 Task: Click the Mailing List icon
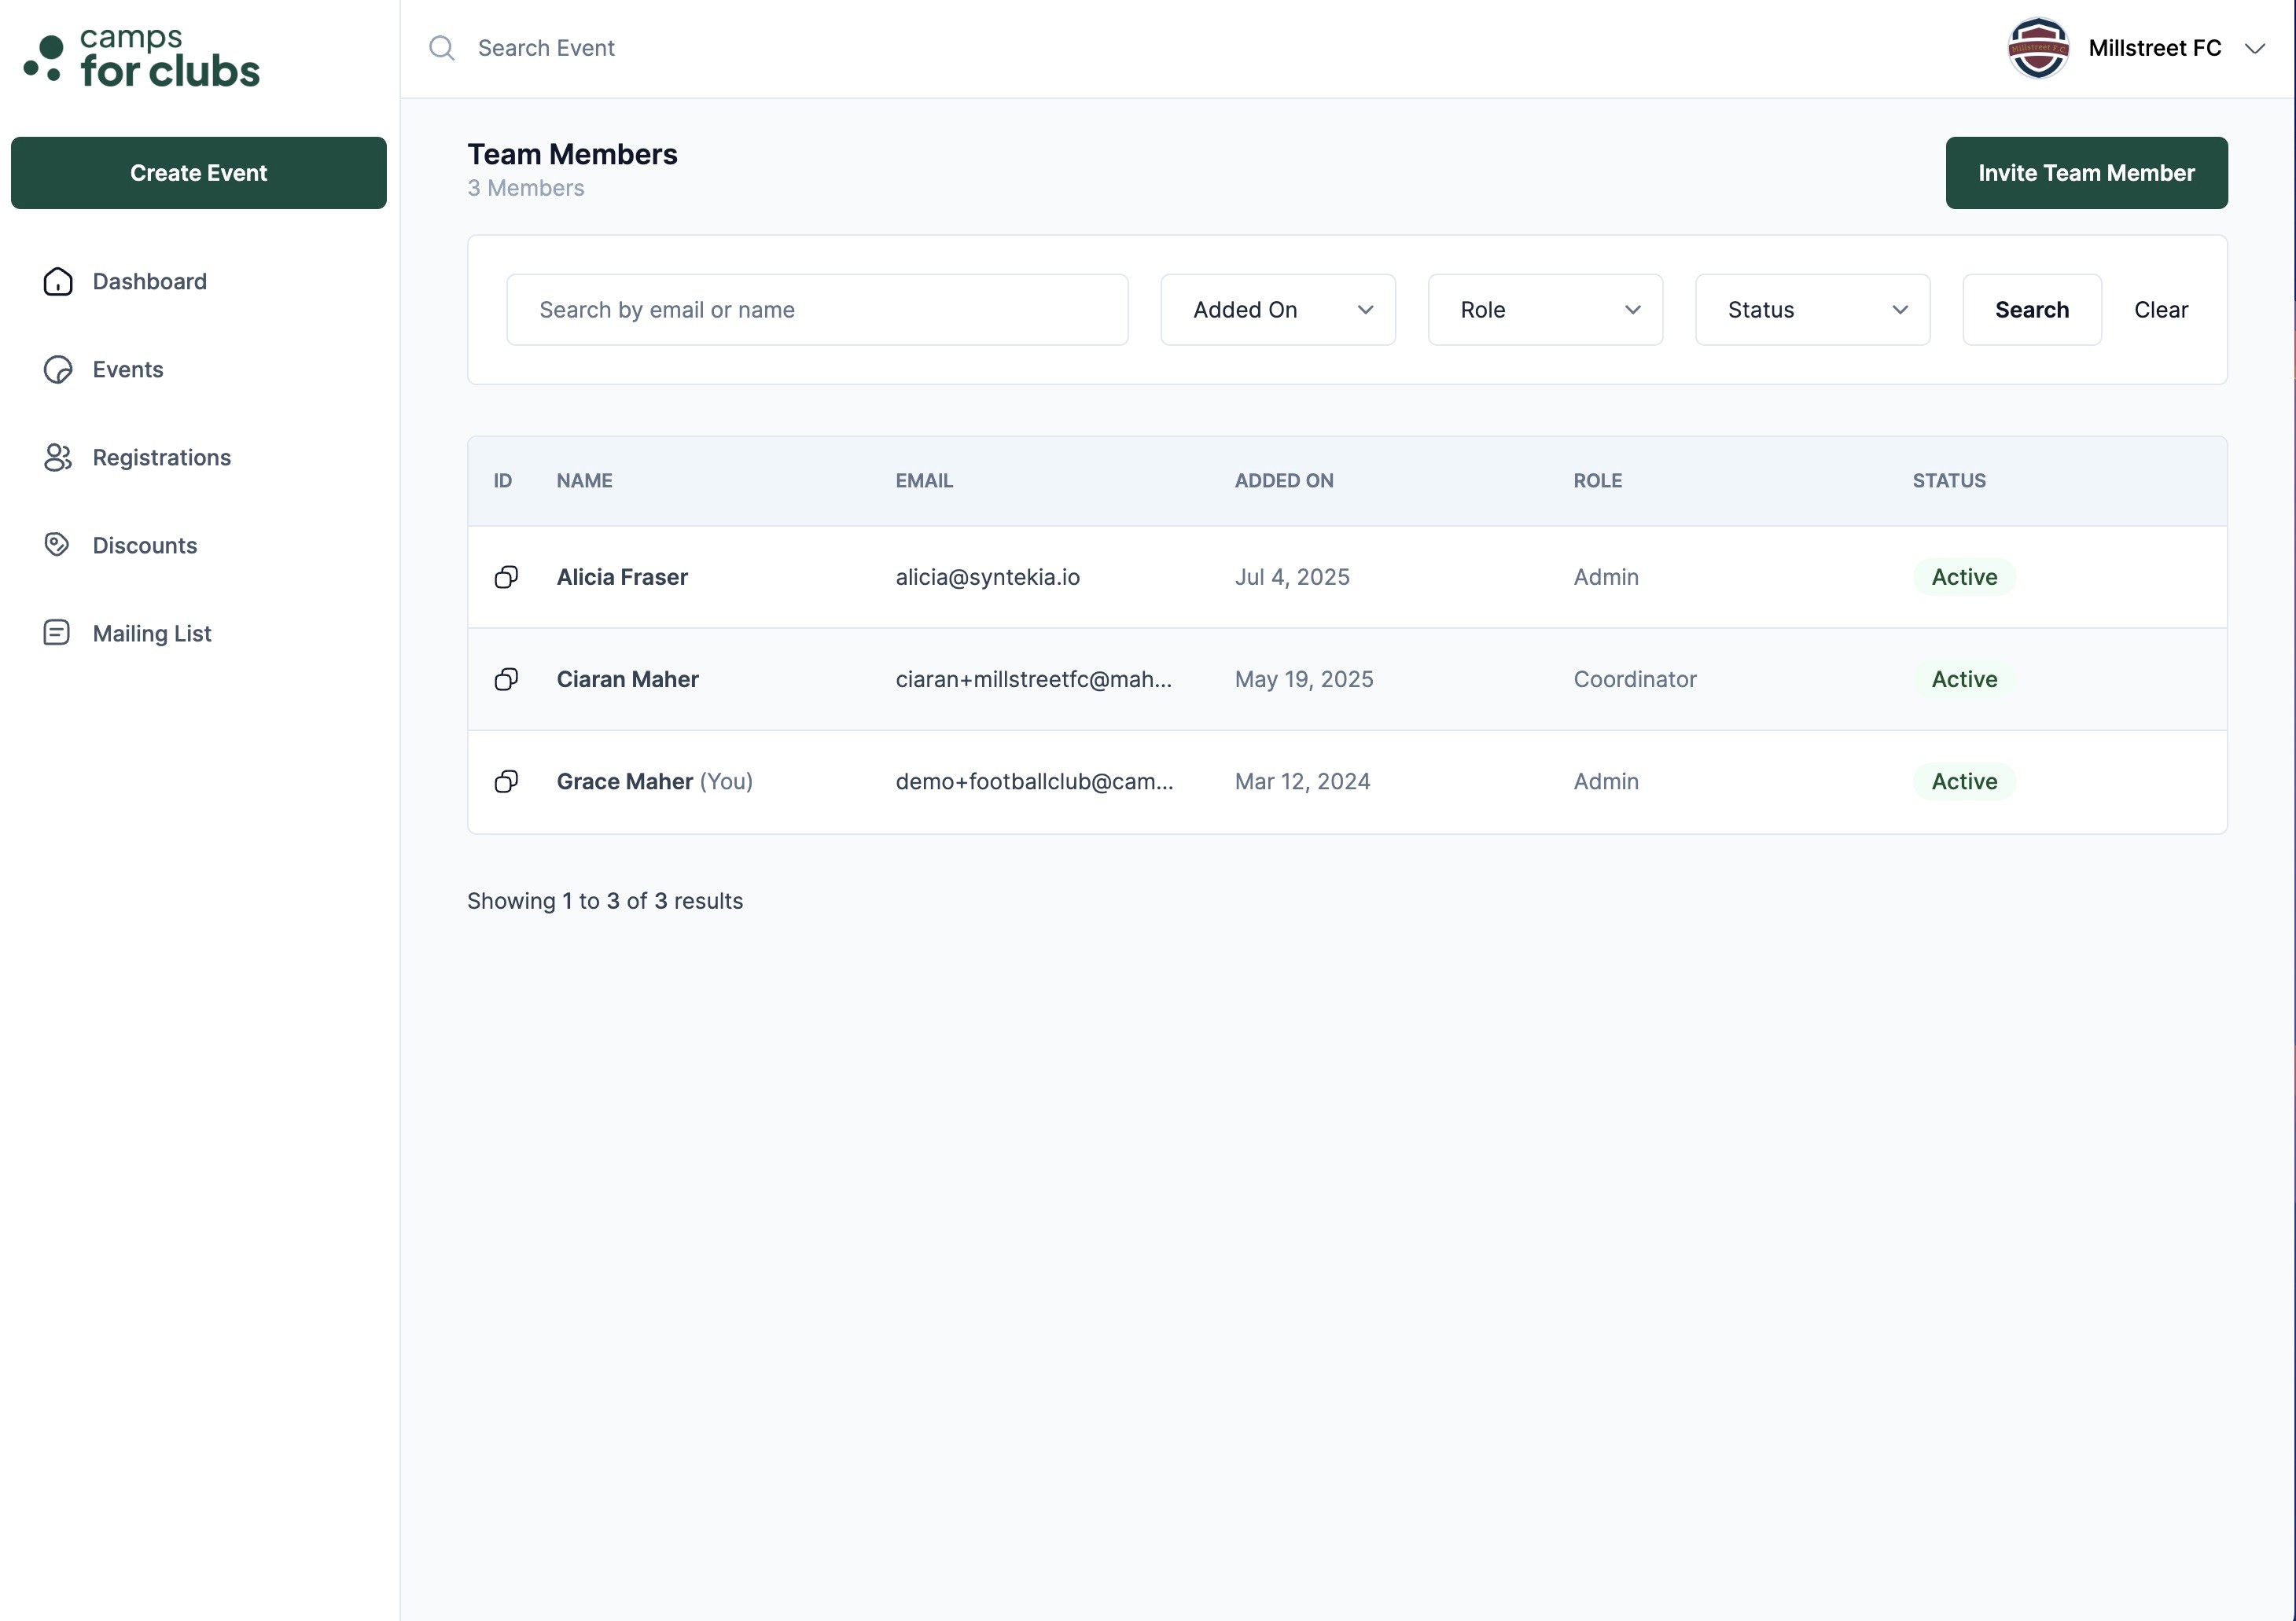point(57,633)
